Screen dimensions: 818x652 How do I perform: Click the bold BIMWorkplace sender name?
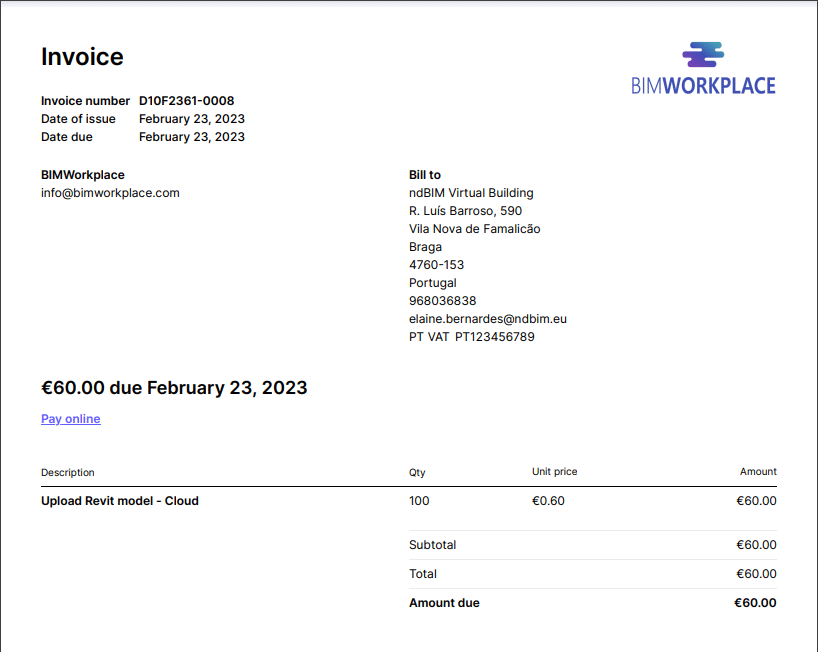[x=82, y=175]
